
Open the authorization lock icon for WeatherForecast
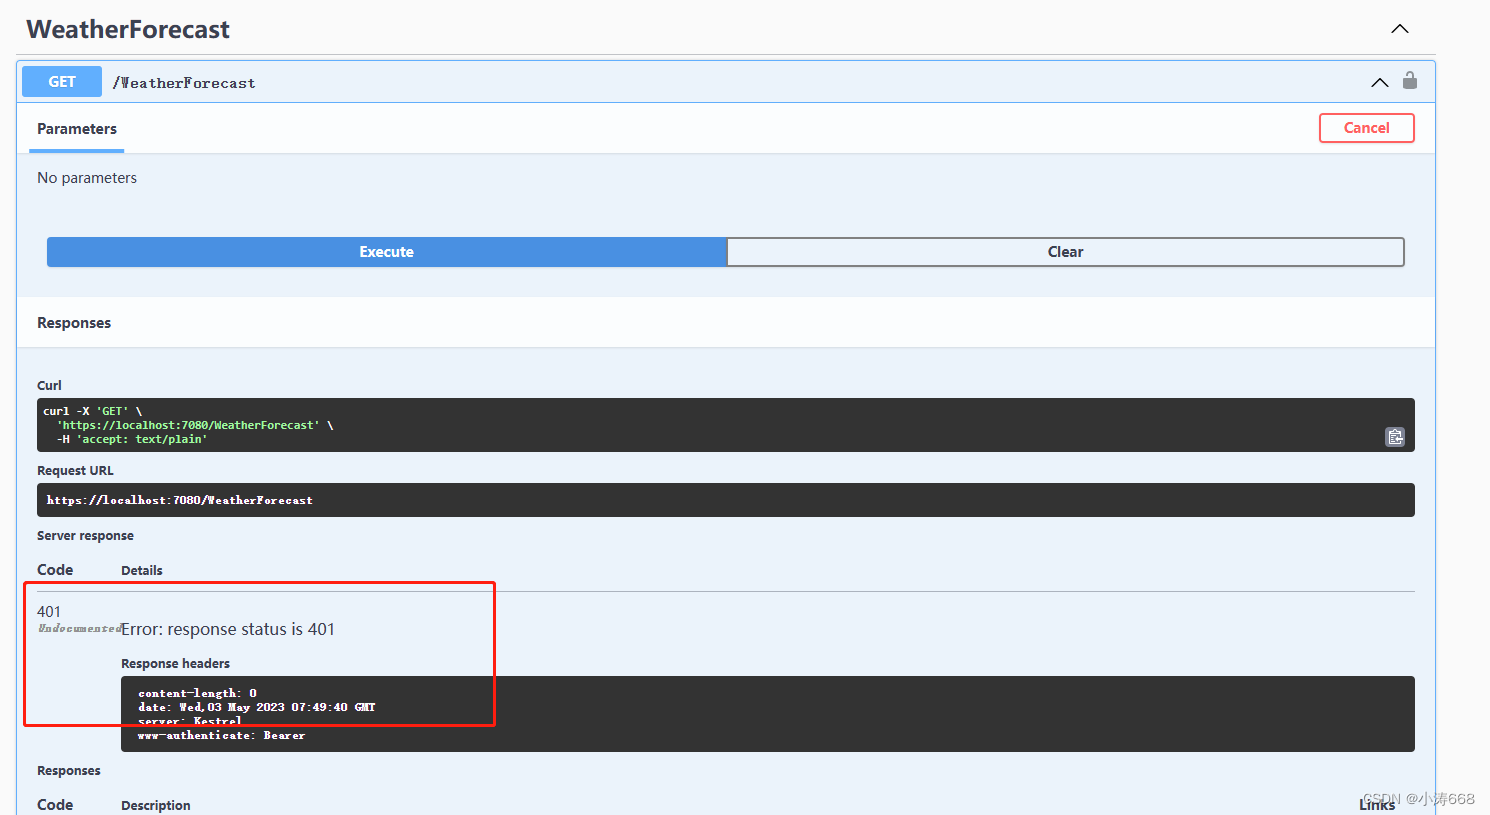point(1410,81)
